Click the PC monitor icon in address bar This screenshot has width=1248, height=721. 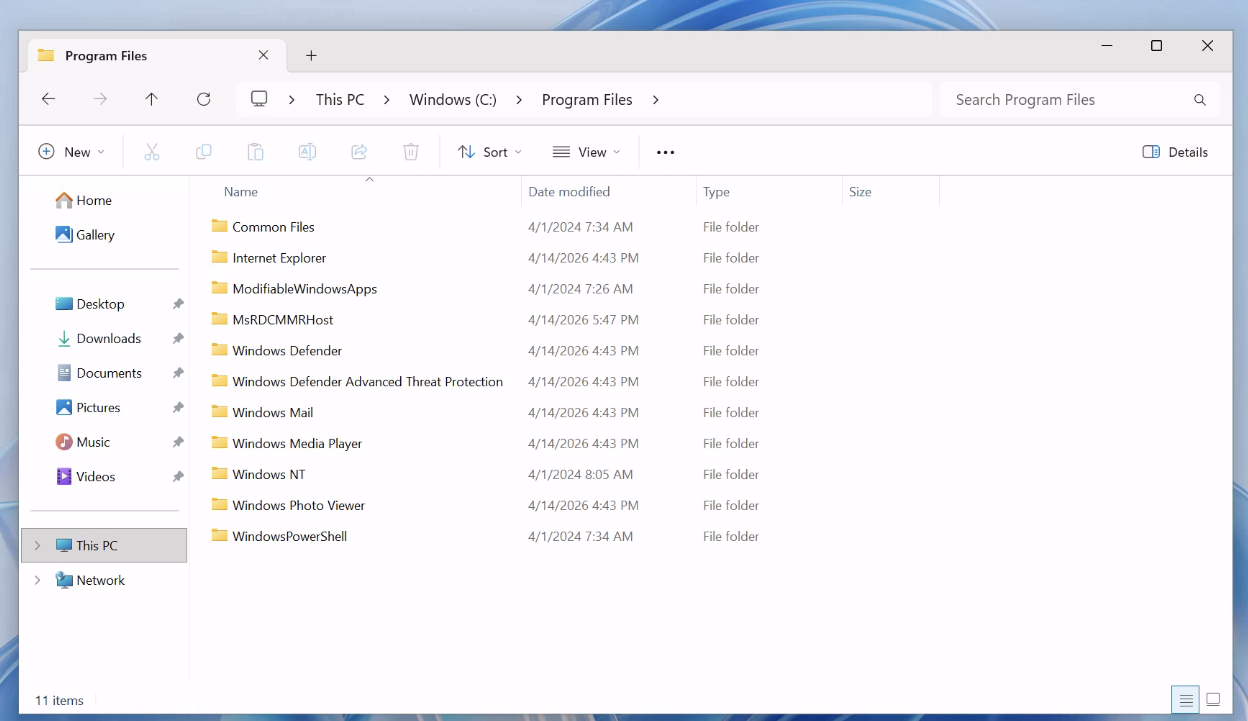(259, 99)
